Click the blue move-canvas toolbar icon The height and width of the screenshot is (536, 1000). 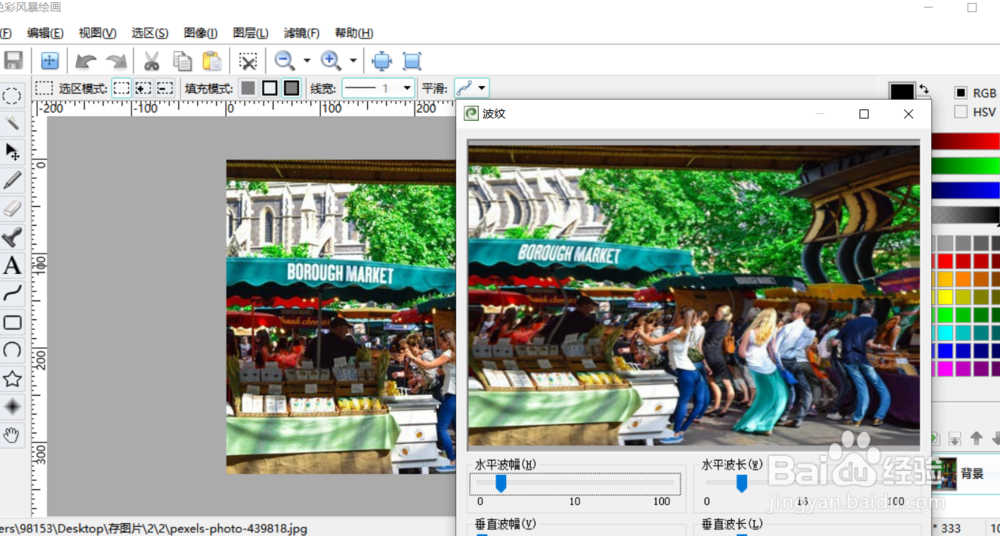click(x=50, y=61)
